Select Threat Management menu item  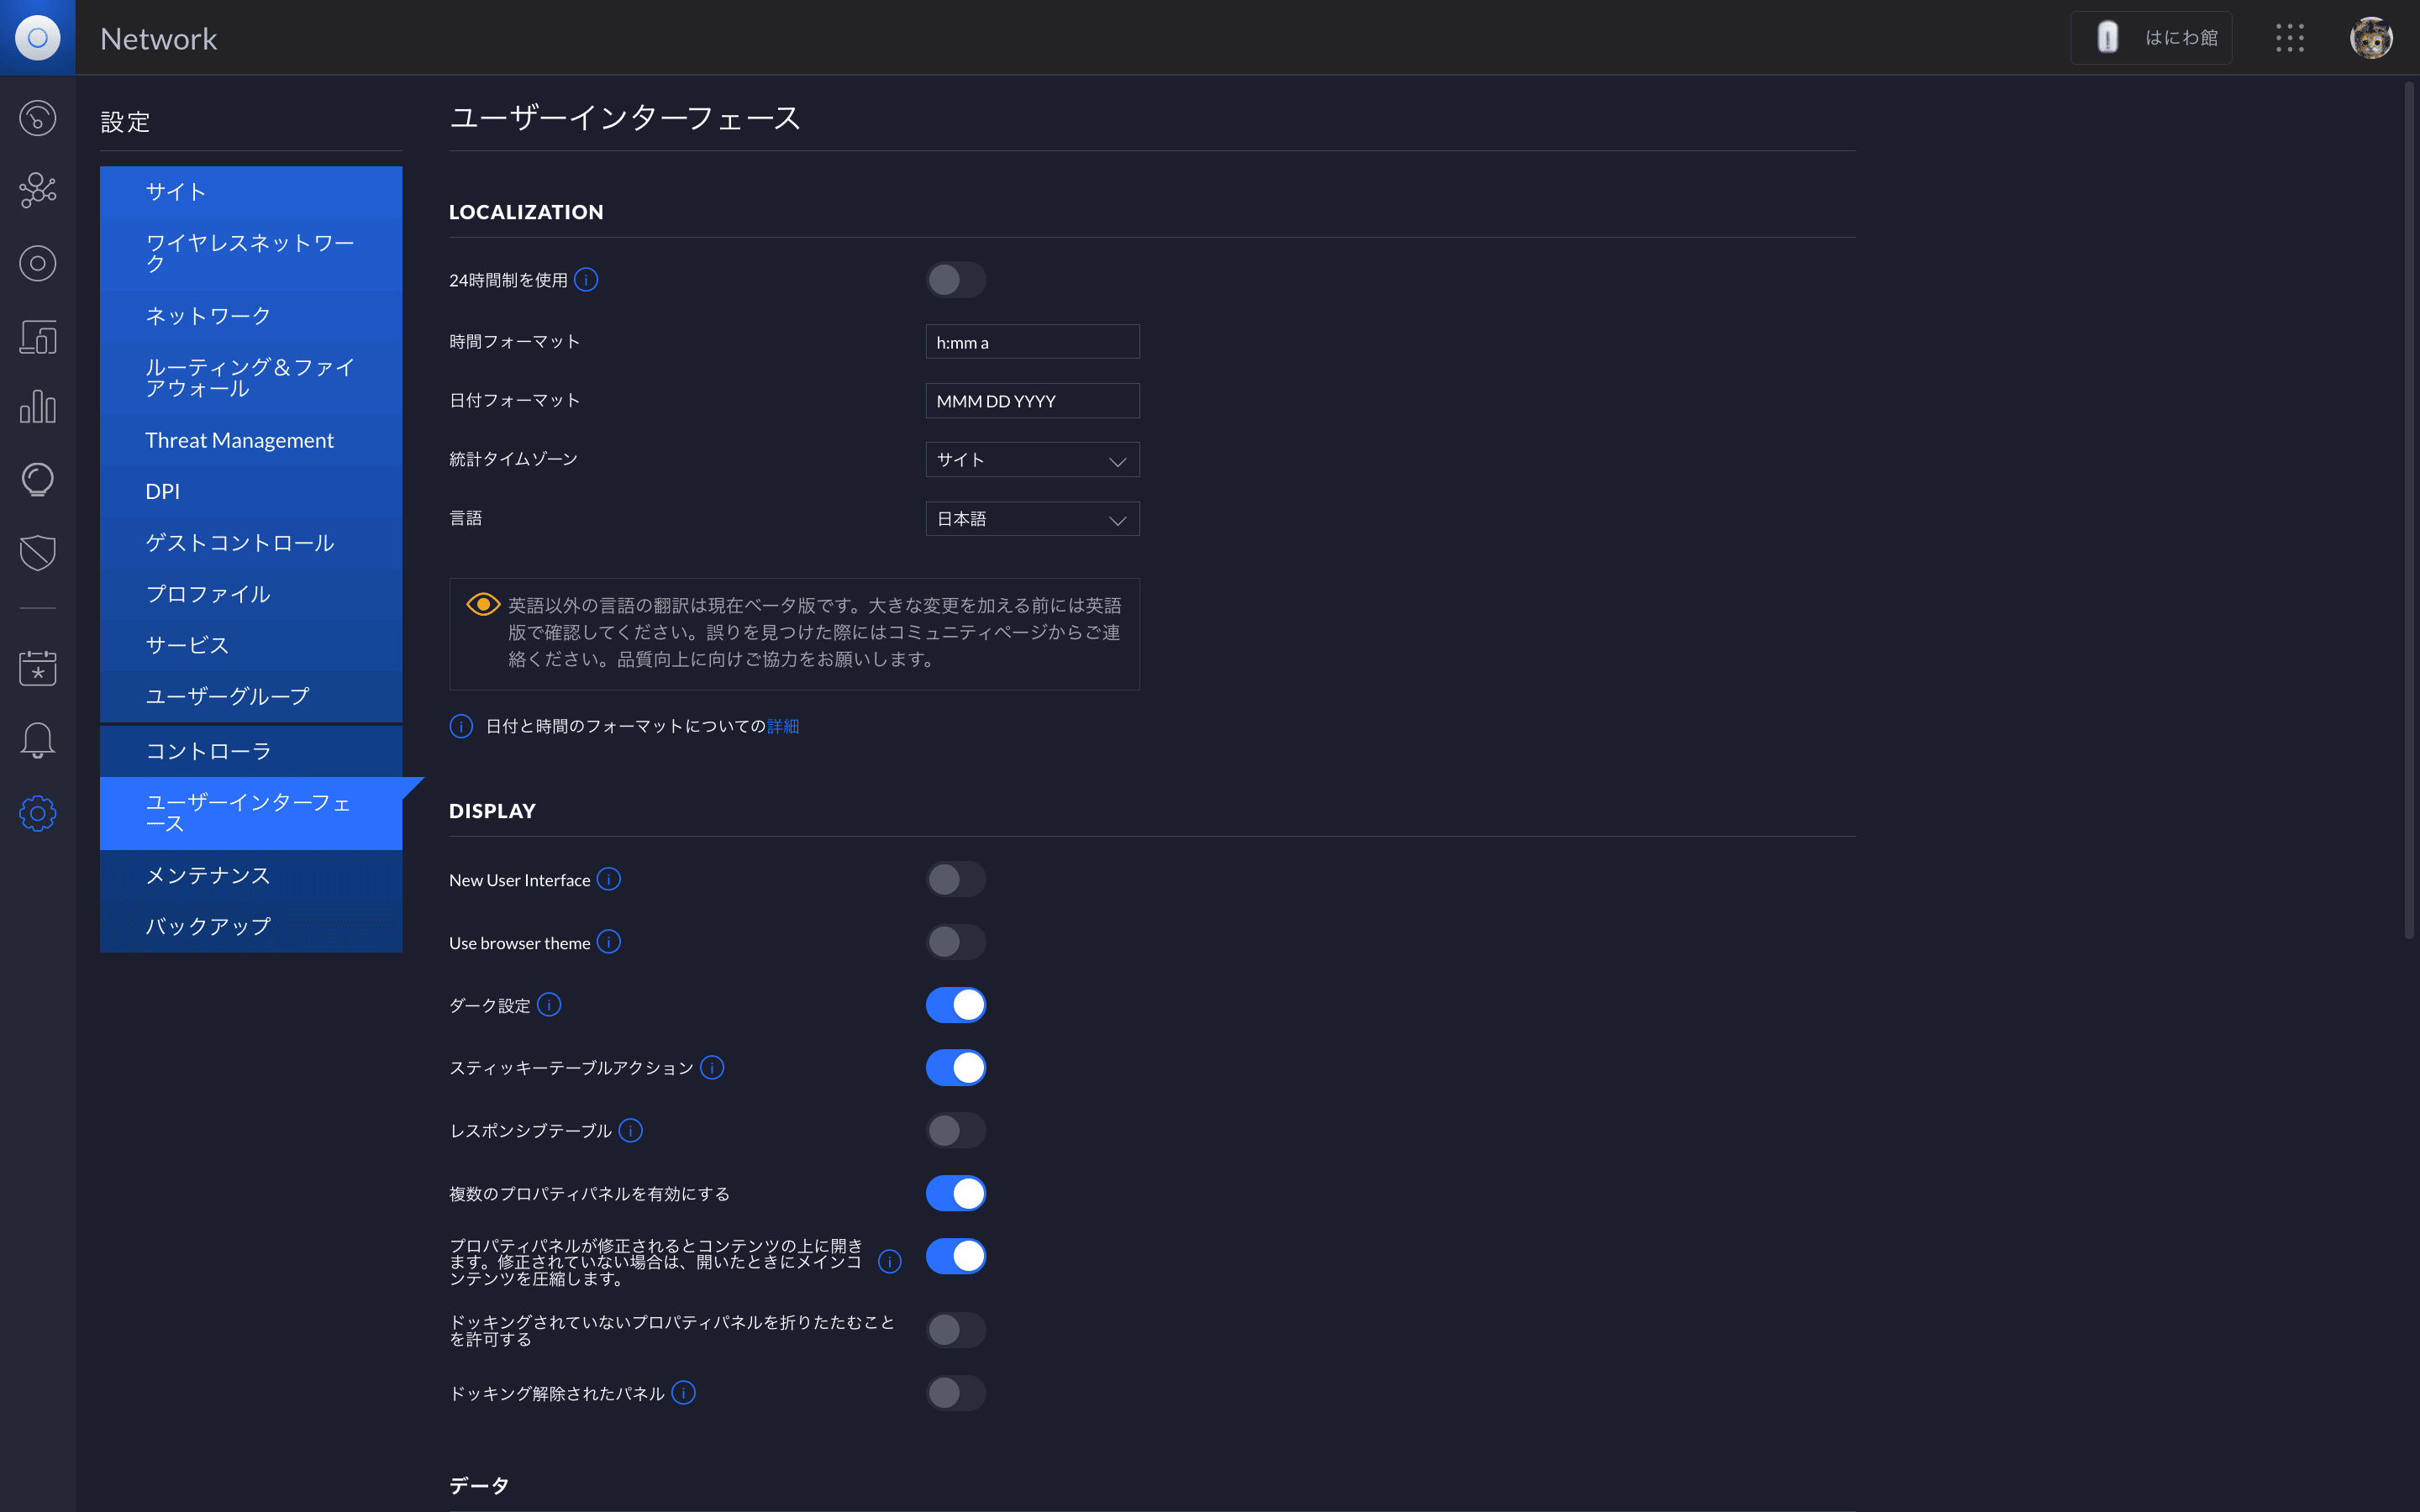coord(251,440)
